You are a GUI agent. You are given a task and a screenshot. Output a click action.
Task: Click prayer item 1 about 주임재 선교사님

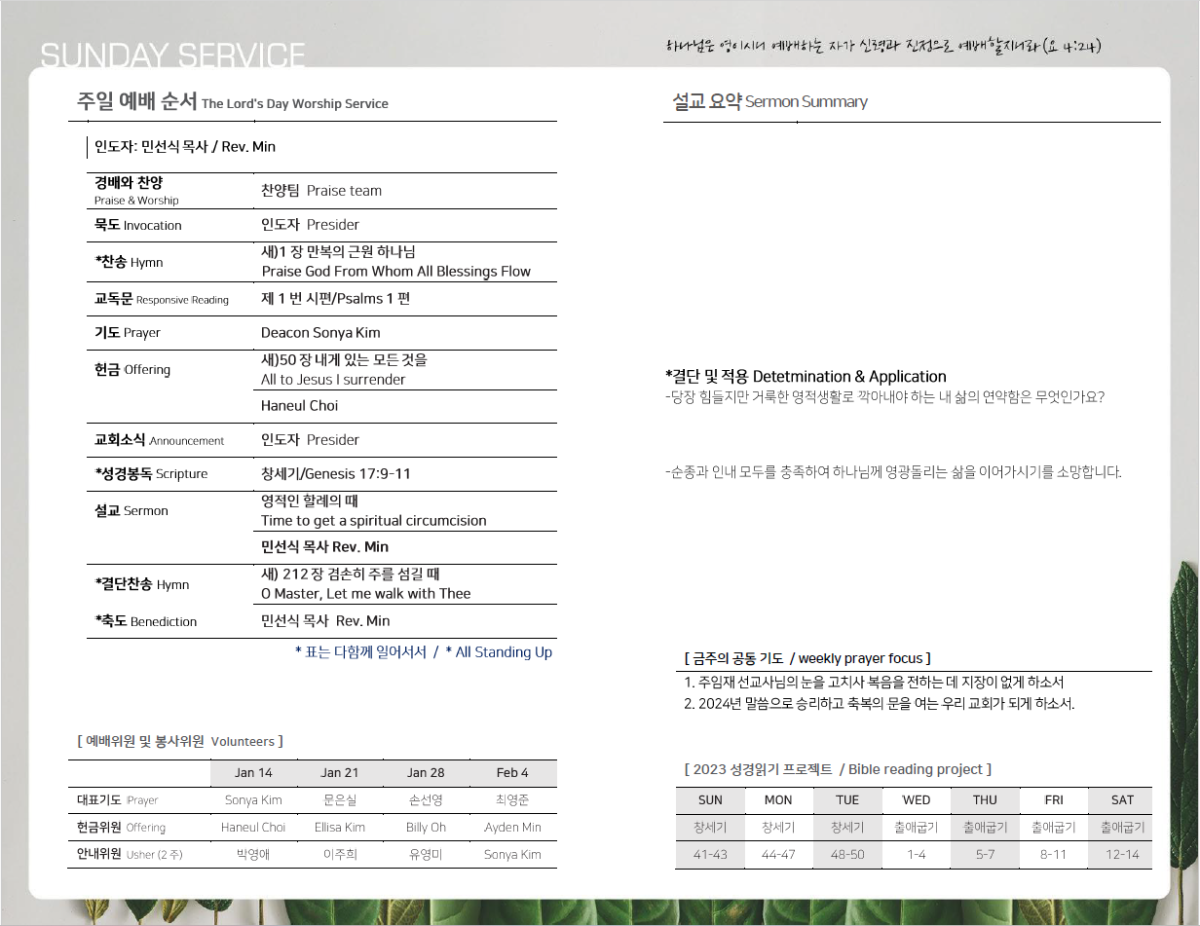coord(874,682)
